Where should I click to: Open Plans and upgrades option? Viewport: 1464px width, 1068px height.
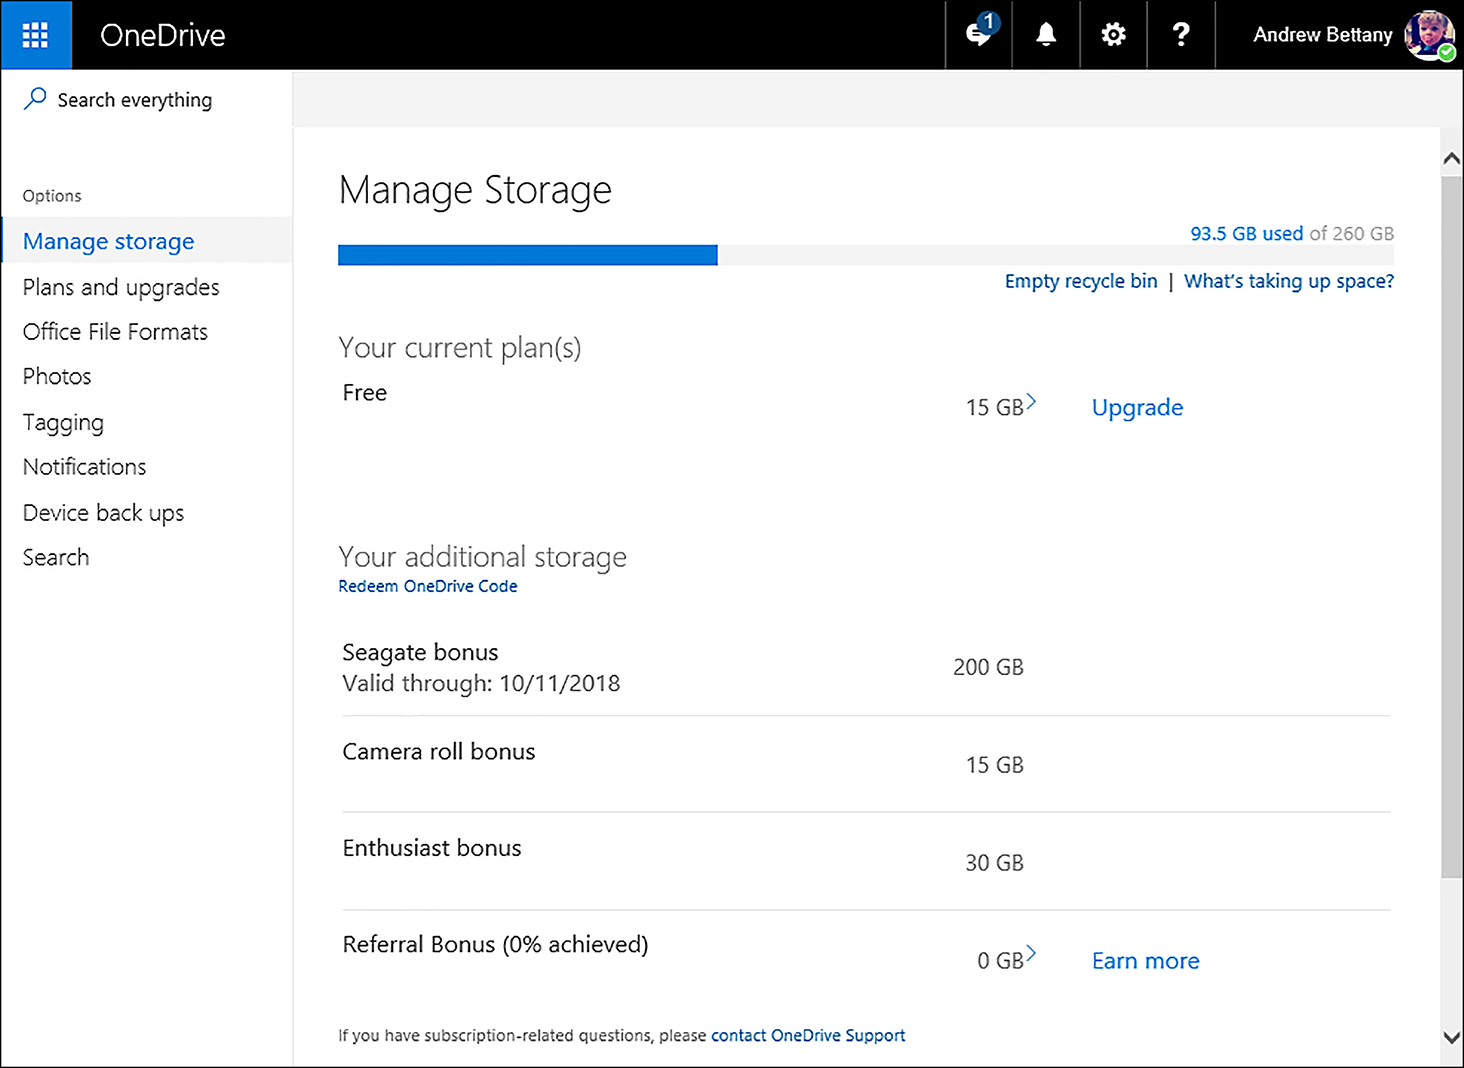(x=121, y=287)
